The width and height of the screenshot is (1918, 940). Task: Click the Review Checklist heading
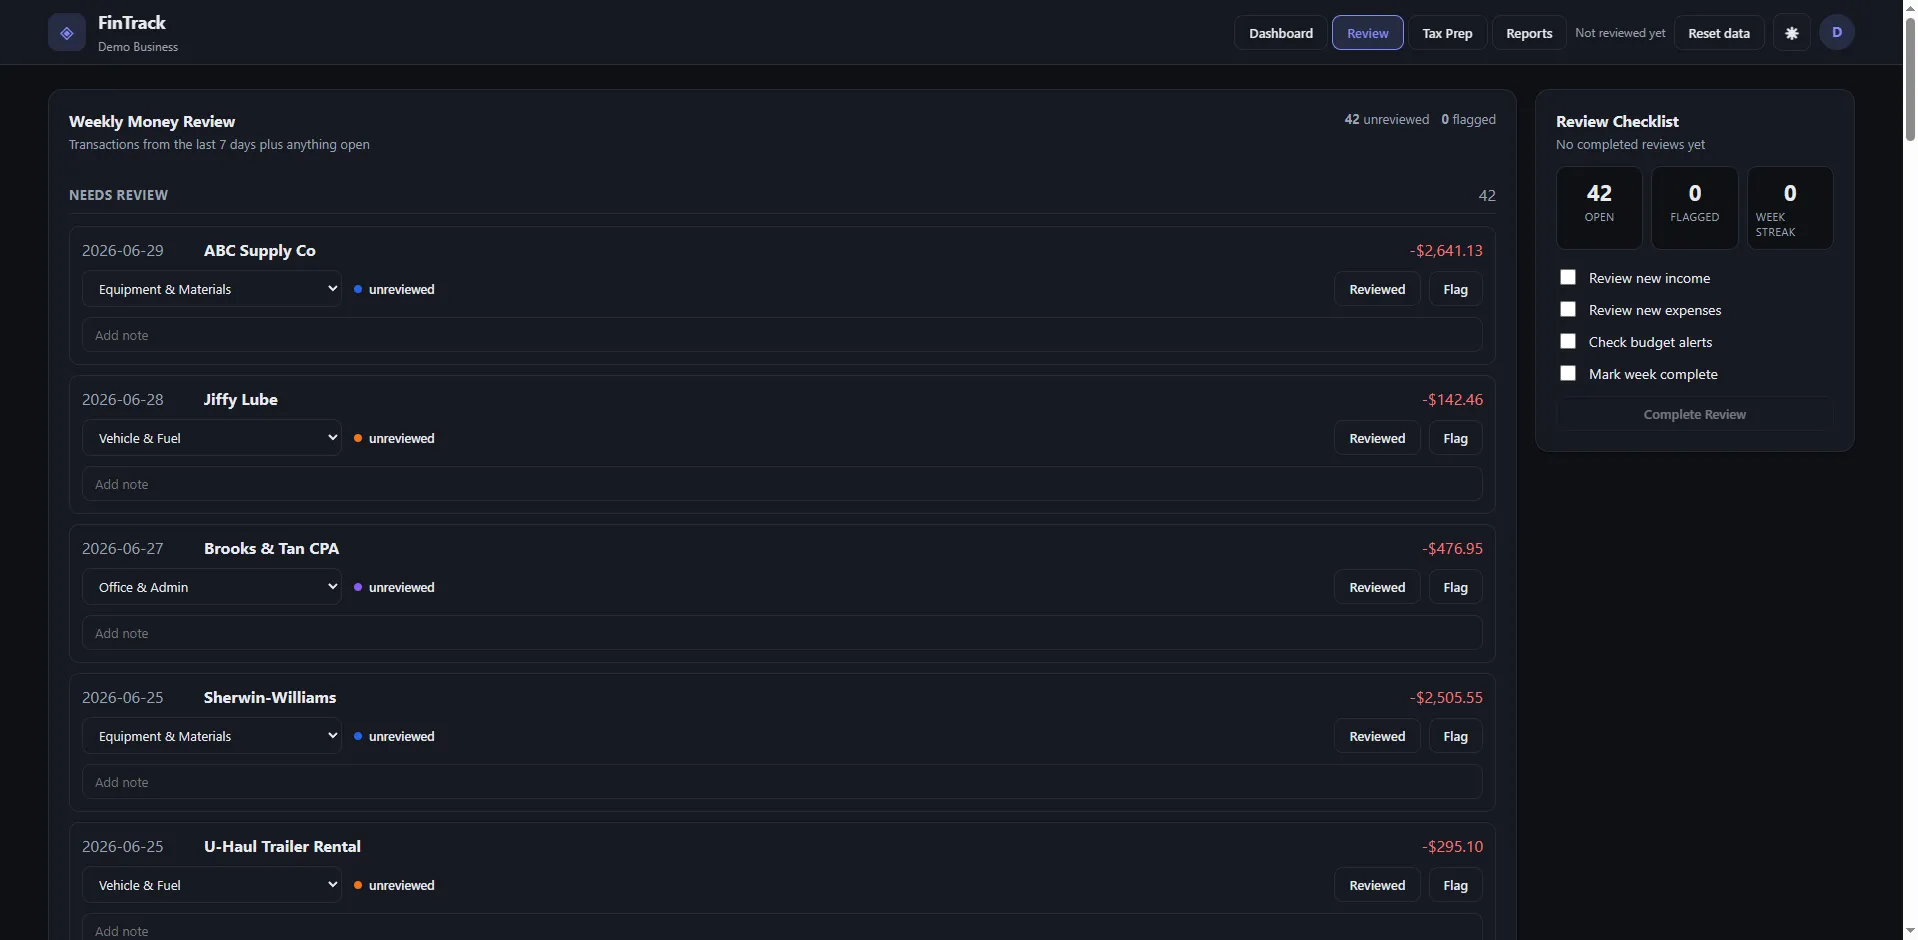click(1617, 121)
